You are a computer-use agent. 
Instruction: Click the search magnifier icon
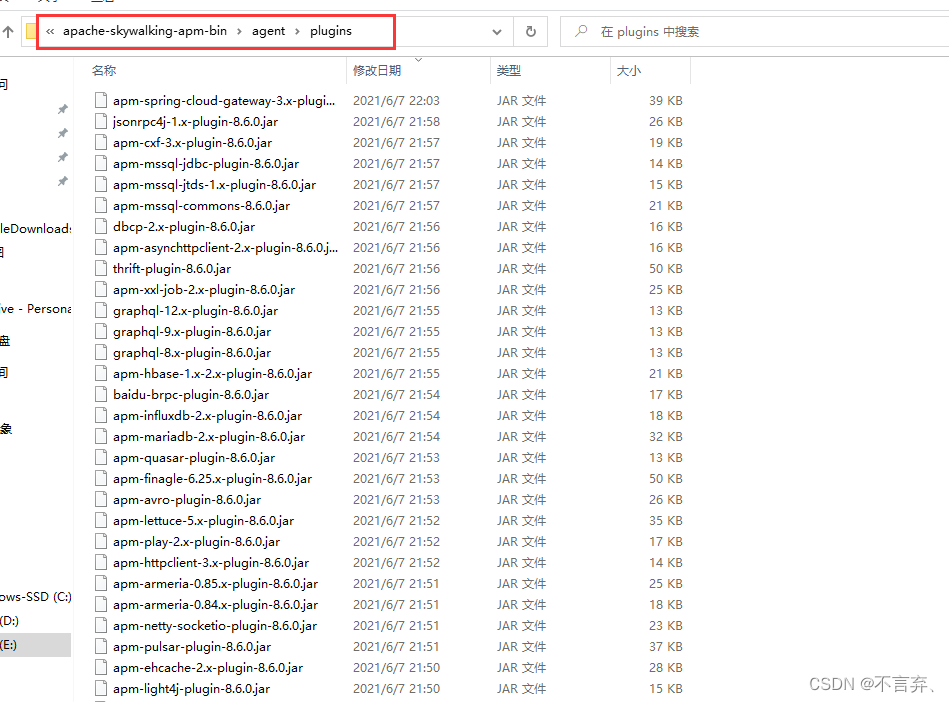581,31
